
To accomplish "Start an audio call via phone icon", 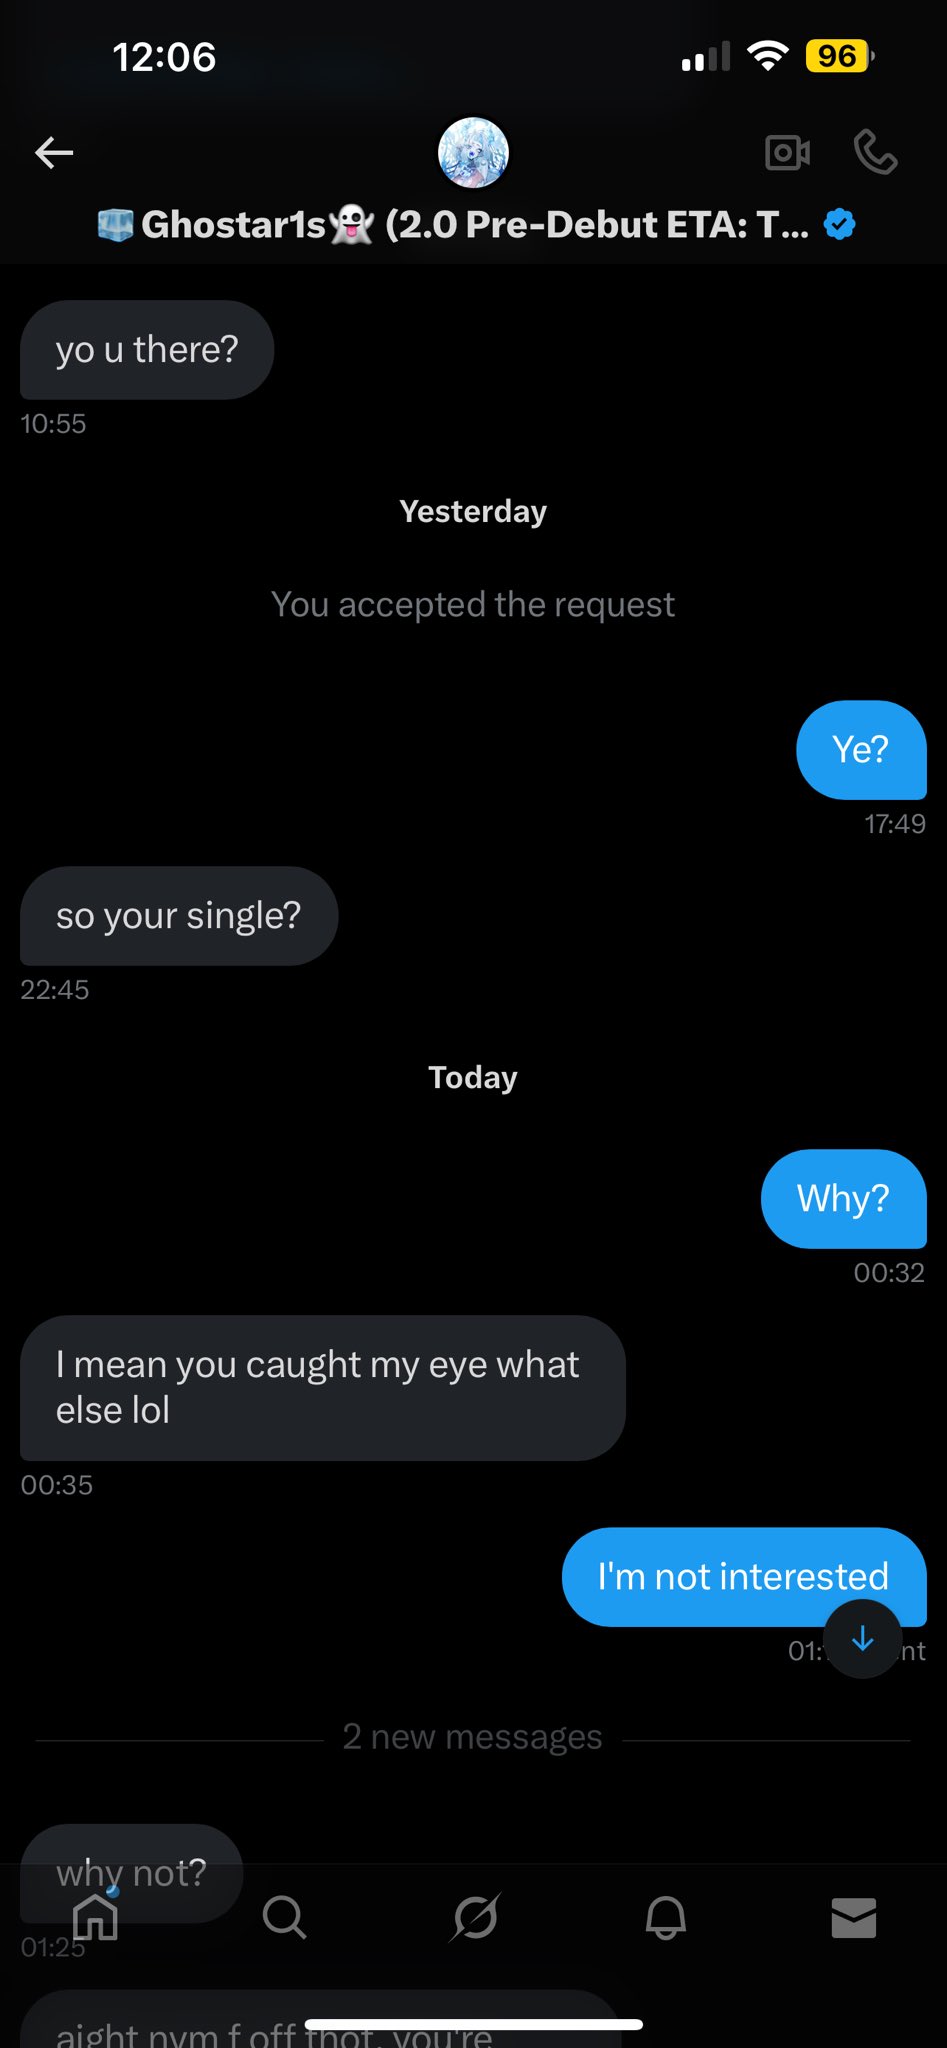I will [x=876, y=153].
